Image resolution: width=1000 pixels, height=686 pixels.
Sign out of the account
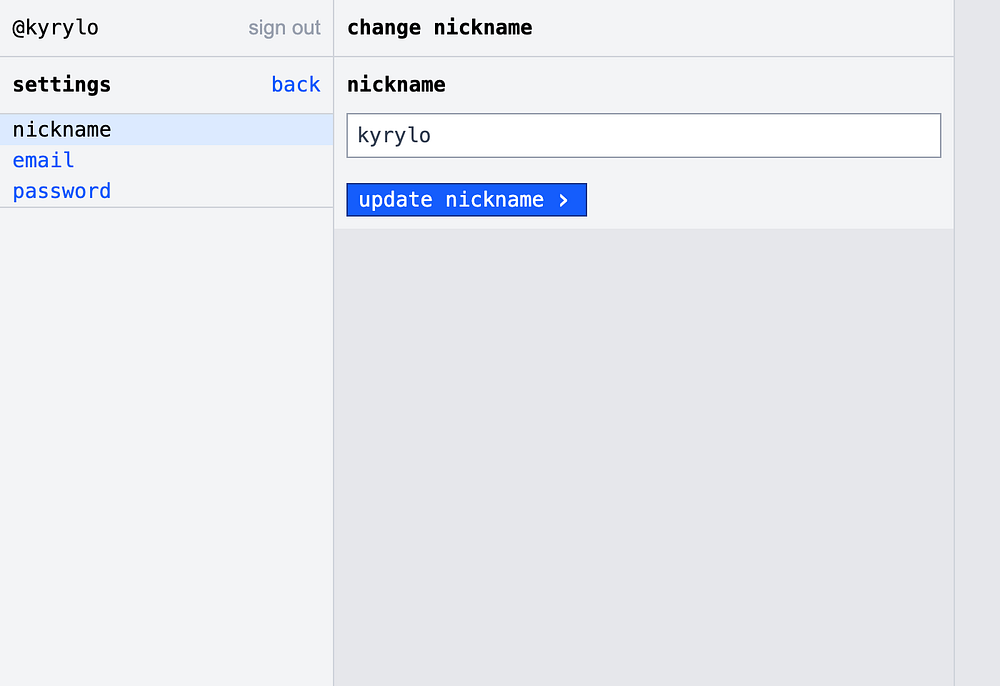coord(284,28)
